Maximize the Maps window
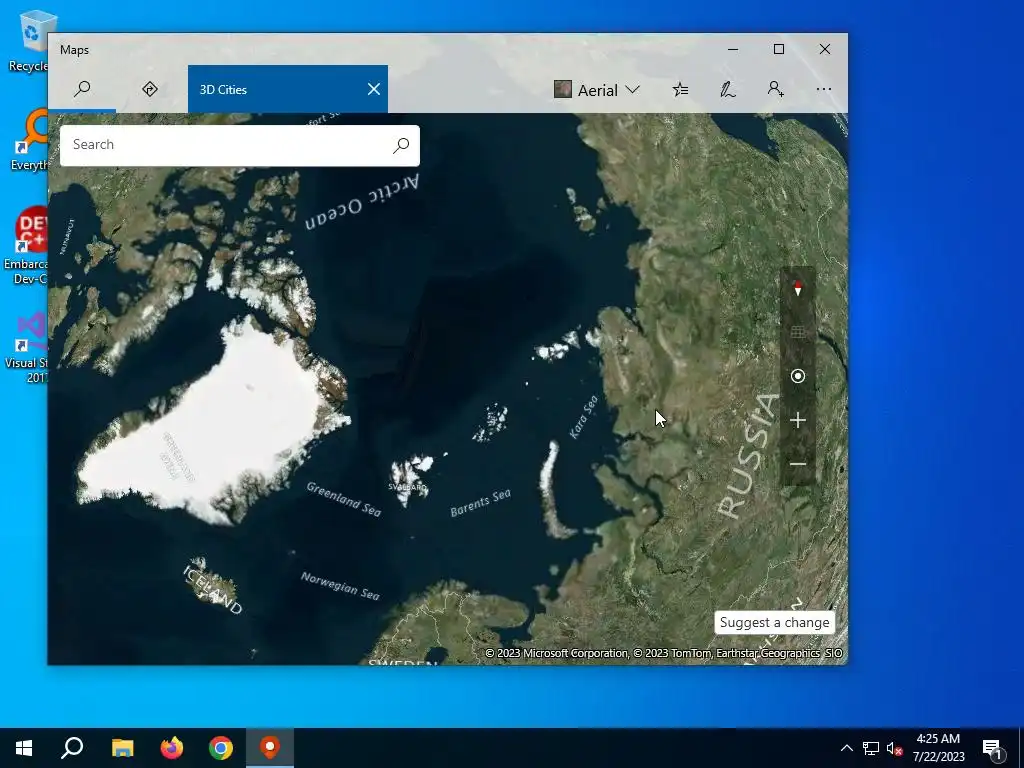The width and height of the screenshot is (1024, 768). point(778,50)
